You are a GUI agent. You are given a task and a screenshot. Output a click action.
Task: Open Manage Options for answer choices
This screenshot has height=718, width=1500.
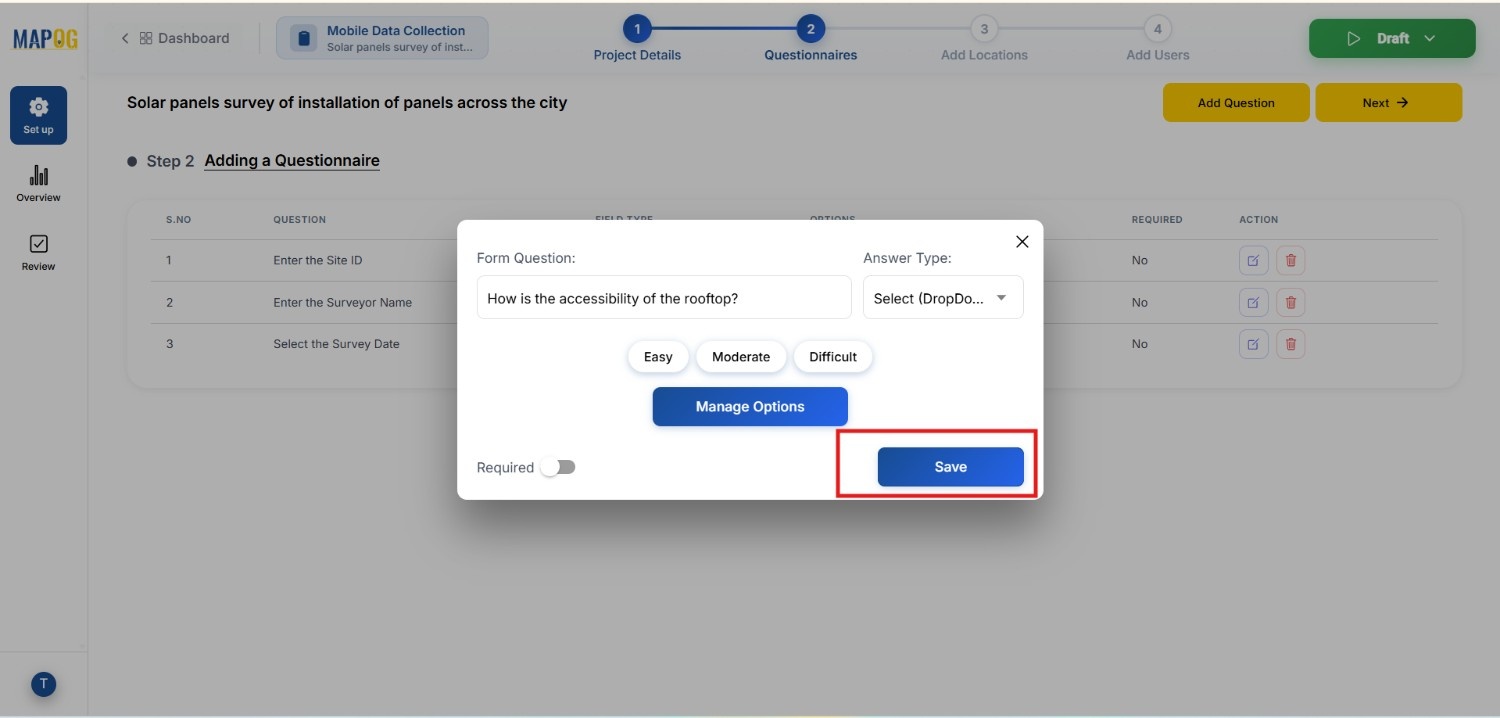749,406
